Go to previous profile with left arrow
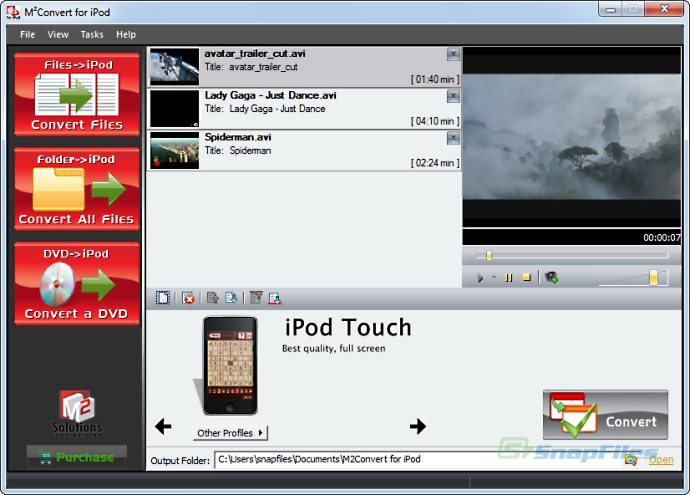The width and height of the screenshot is (690, 495). point(163,426)
